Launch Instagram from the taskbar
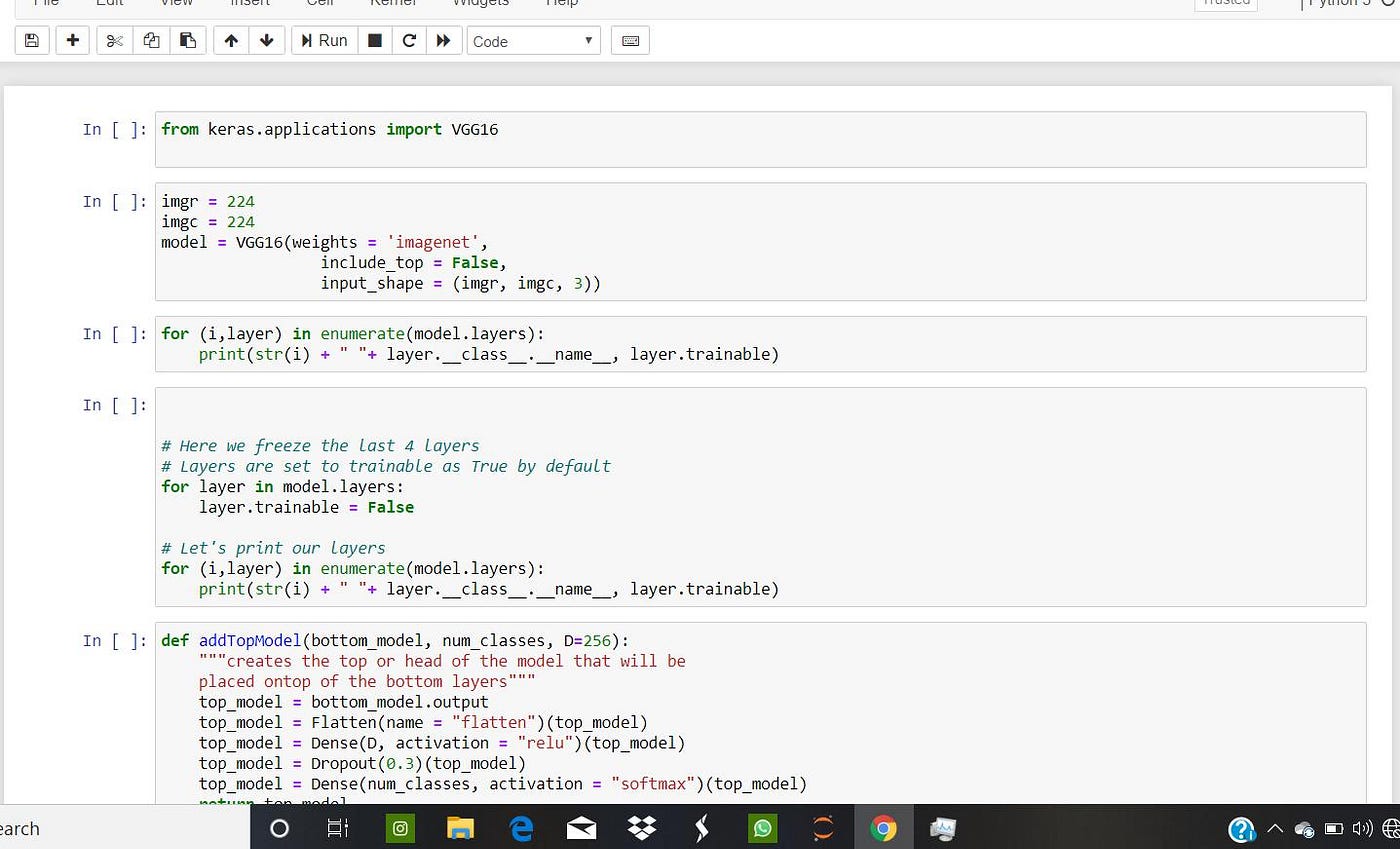Viewport: 1400px width, 849px height. click(400, 828)
